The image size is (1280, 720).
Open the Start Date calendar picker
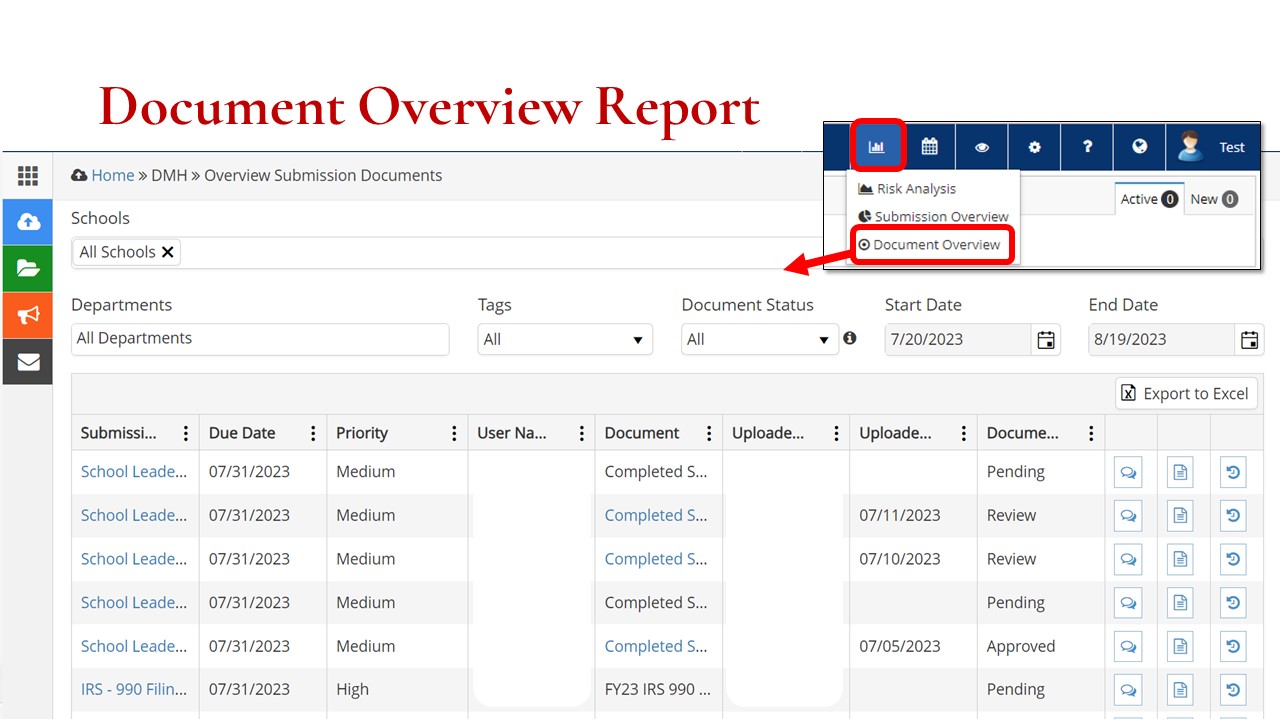click(x=1046, y=340)
